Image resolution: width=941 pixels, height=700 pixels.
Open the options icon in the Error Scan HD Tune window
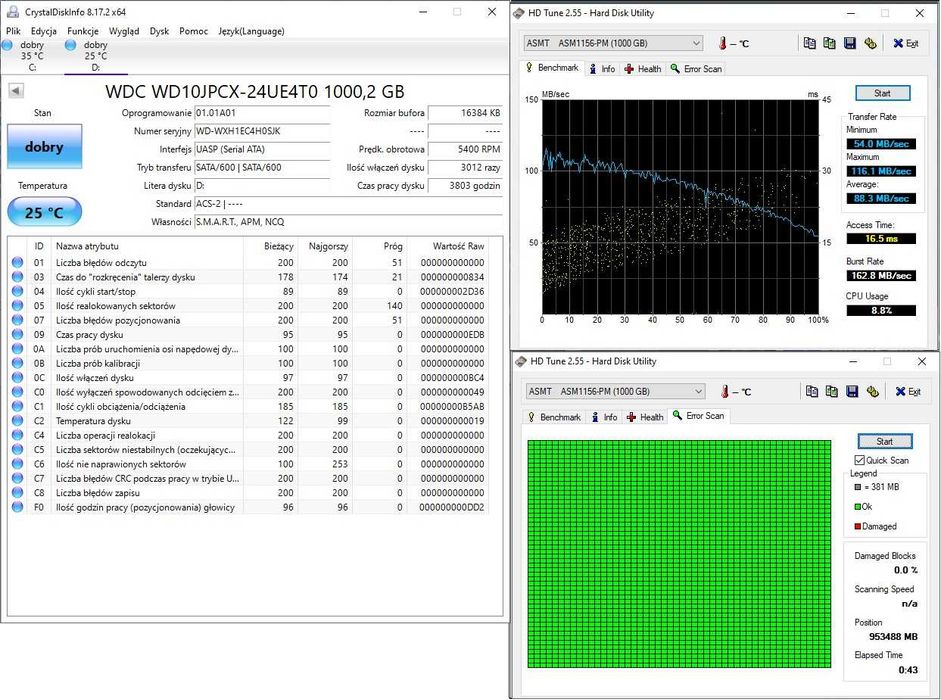coord(873,391)
